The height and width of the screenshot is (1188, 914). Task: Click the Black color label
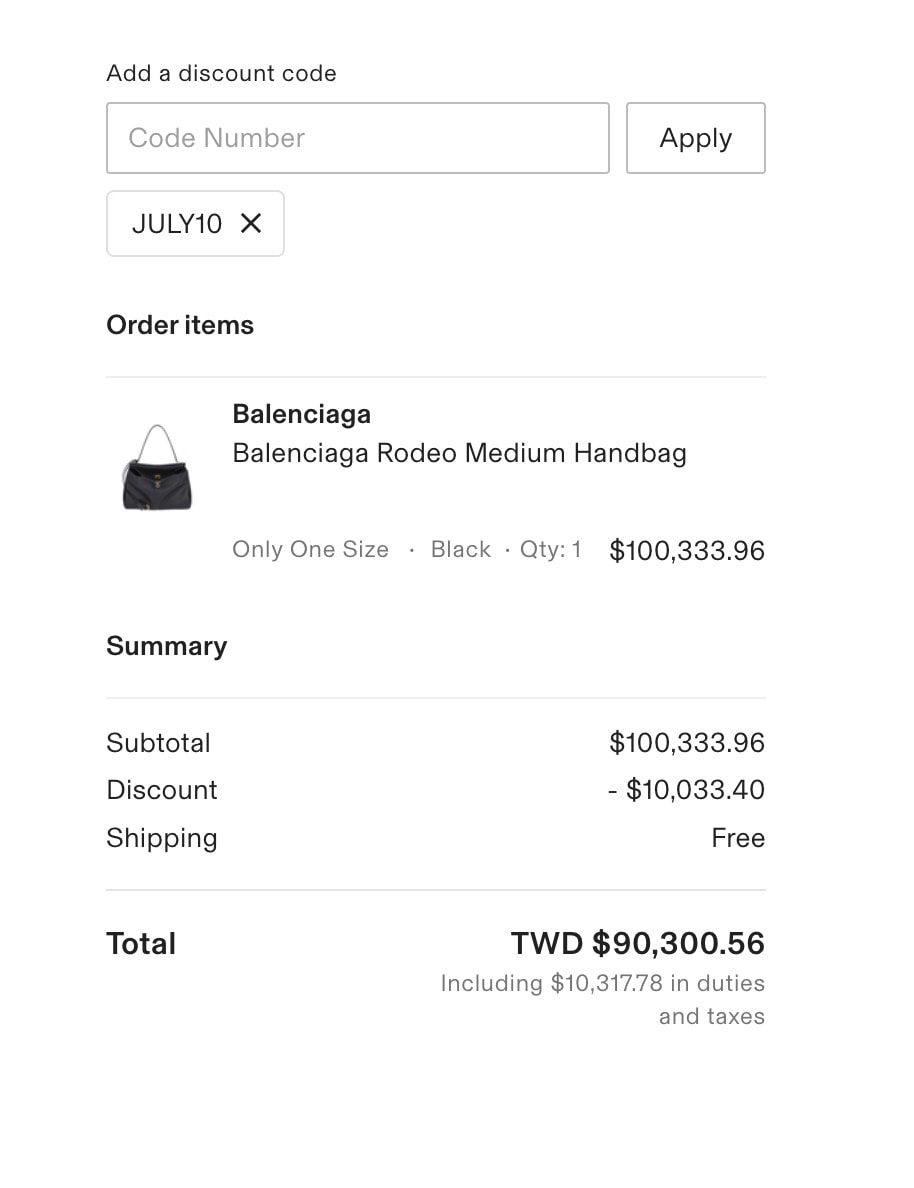tap(461, 549)
